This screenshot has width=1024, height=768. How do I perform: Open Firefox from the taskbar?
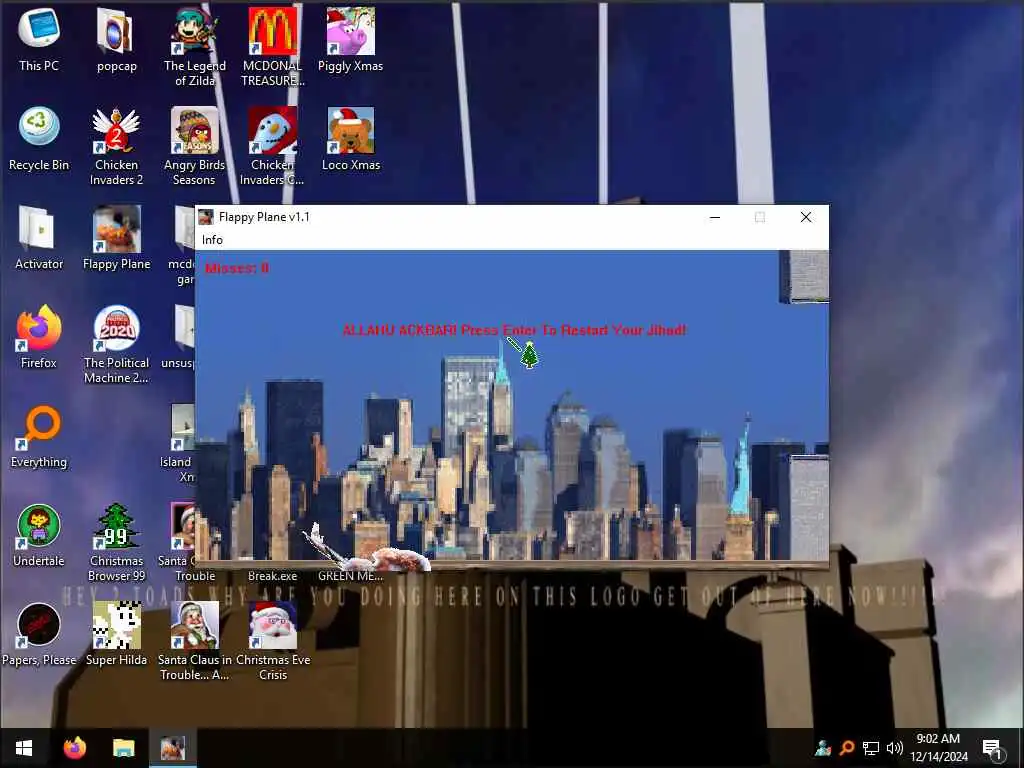coord(74,748)
